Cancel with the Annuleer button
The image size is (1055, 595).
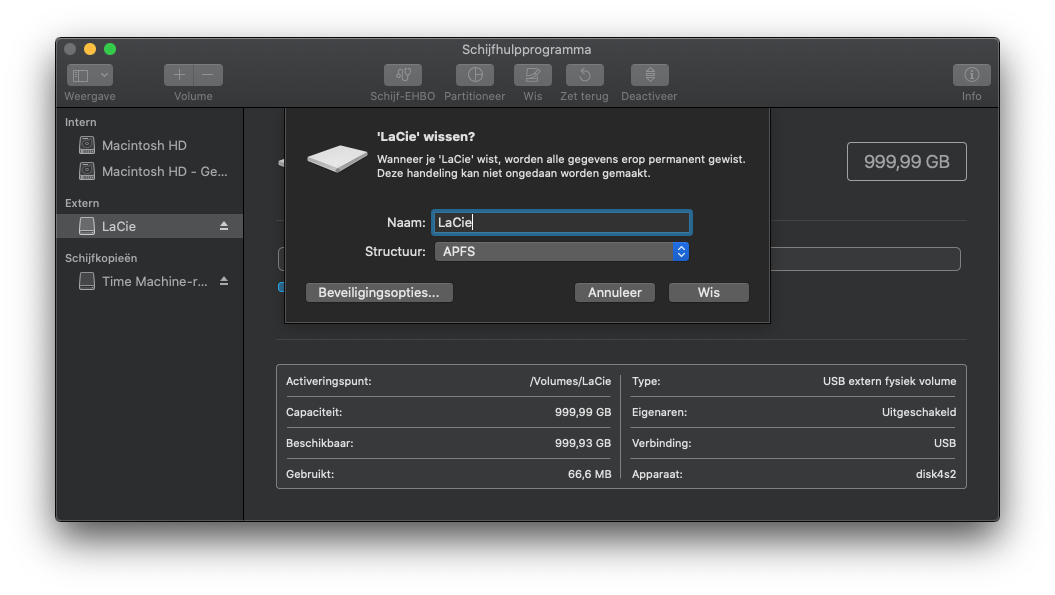[614, 292]
